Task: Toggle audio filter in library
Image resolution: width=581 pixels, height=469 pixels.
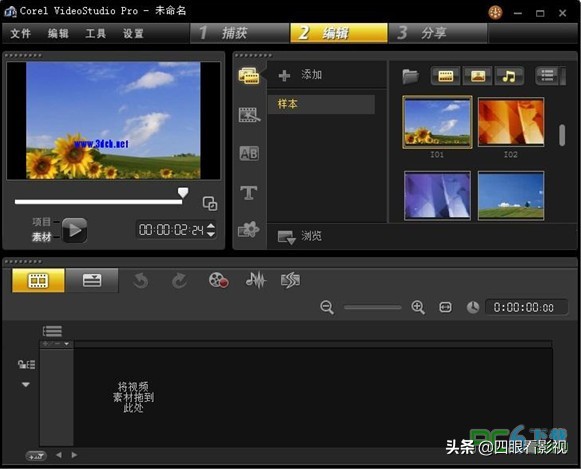Action: pos(509,76)
